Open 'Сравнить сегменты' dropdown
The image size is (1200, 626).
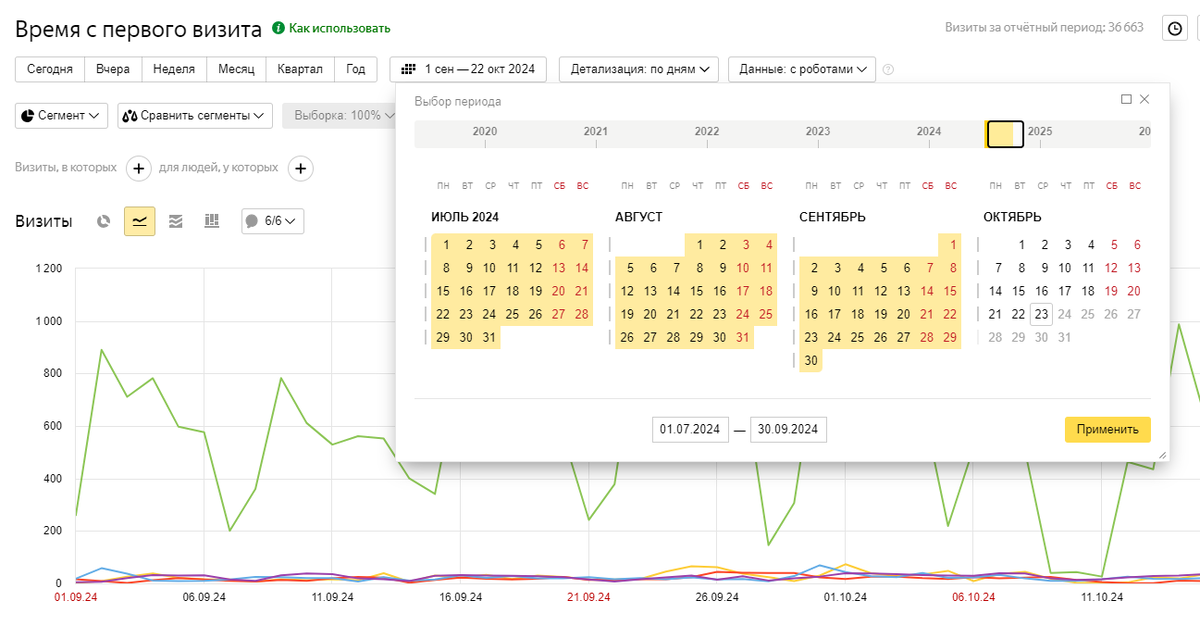pyautogui.click(x=195, y=115)
